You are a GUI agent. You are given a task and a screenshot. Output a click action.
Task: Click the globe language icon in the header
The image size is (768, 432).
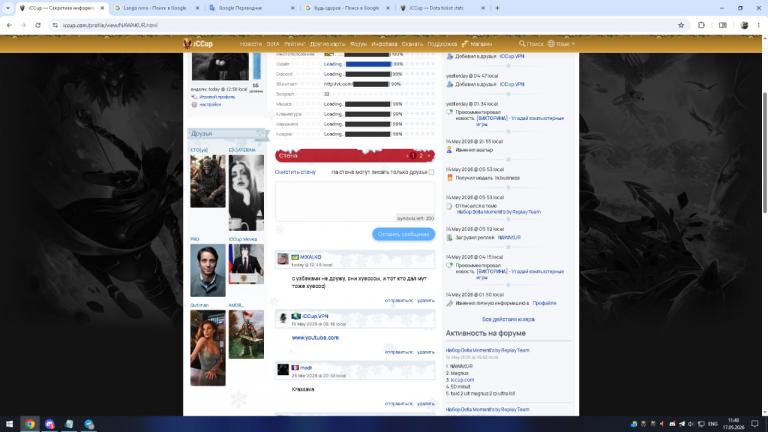(x=551, y=44)
